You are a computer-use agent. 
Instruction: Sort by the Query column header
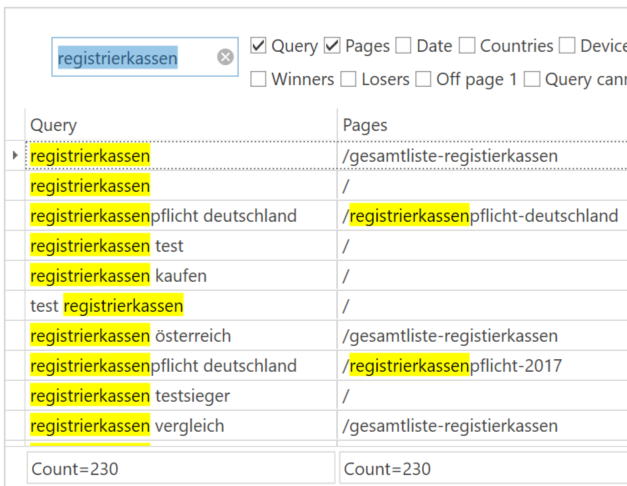pos(181,125)
